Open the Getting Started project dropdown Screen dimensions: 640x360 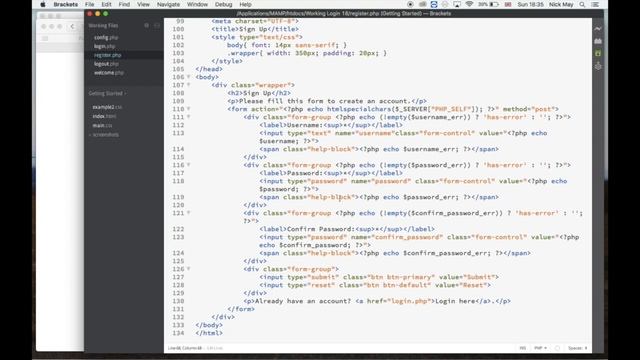(x=107, y=93)
